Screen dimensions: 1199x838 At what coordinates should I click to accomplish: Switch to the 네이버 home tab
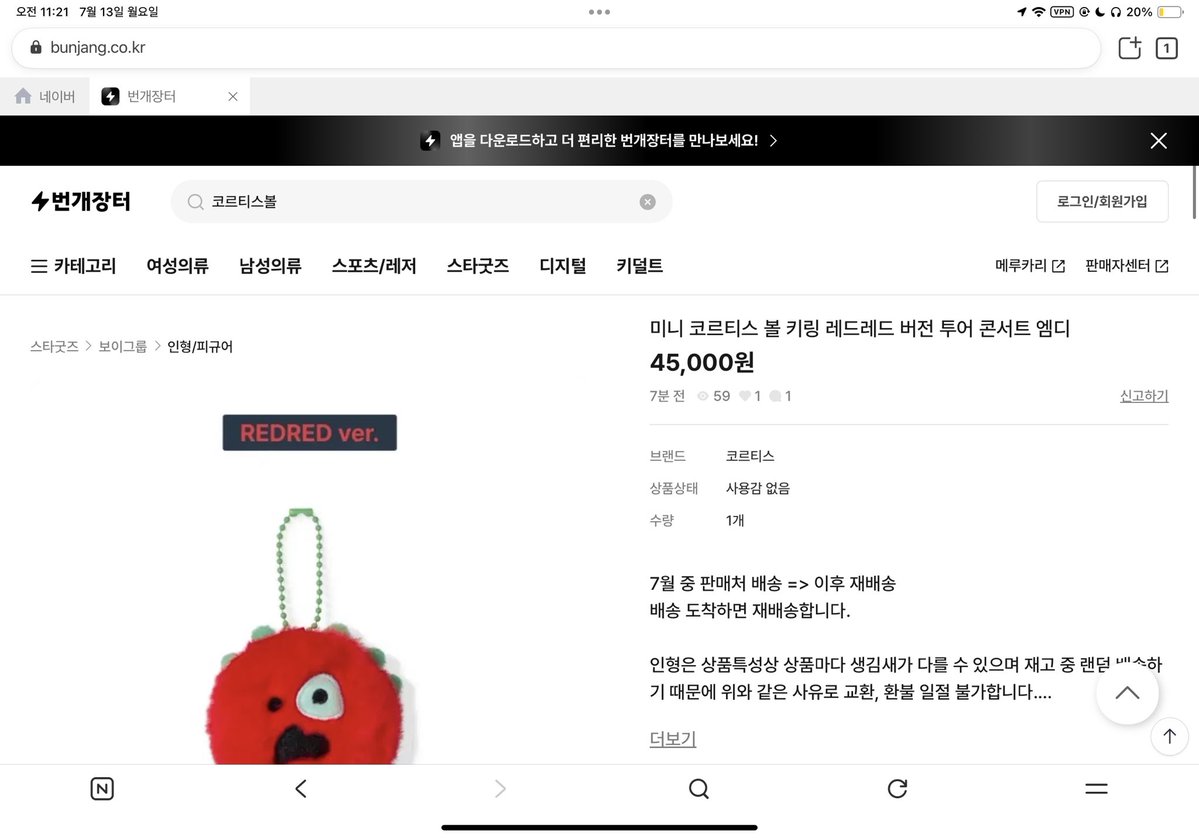pos(45,96)
